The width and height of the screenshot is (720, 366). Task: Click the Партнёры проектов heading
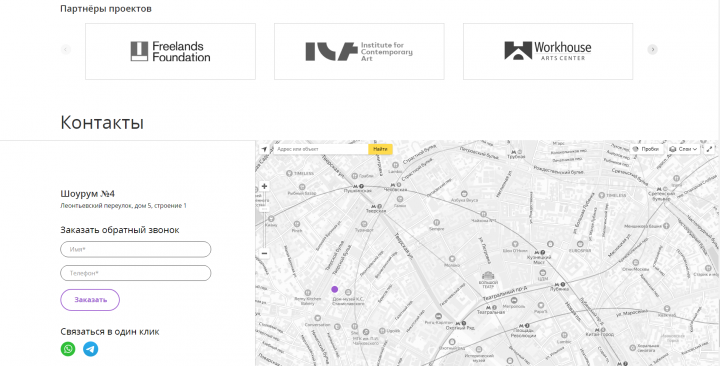106,9
